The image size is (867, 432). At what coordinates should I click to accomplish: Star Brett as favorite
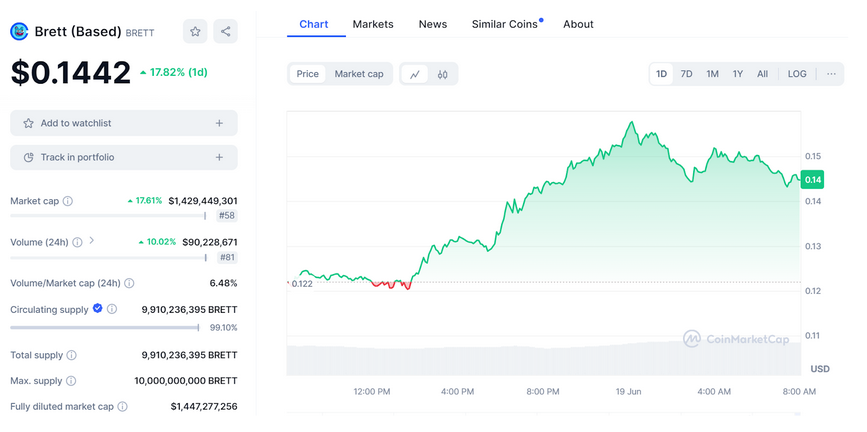(195, 32)
